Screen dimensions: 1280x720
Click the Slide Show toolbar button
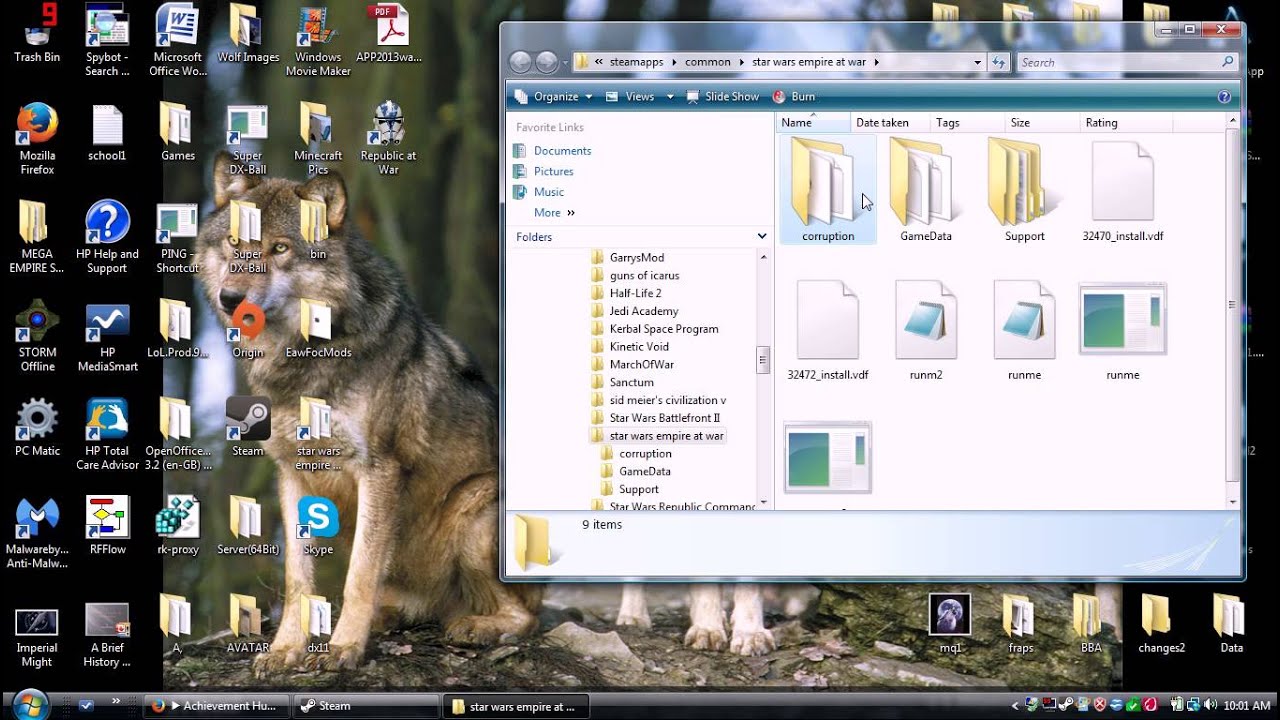coord(721,97)
